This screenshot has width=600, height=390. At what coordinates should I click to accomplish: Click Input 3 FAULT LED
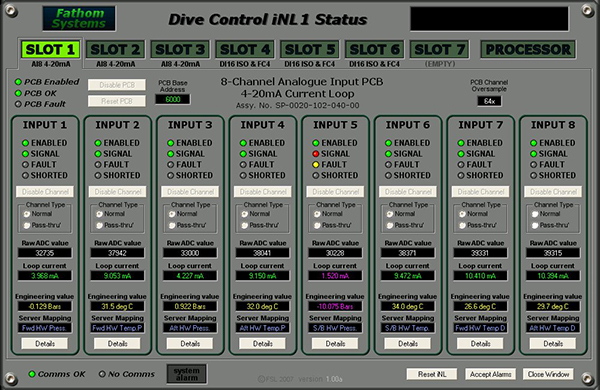[171, 165]
